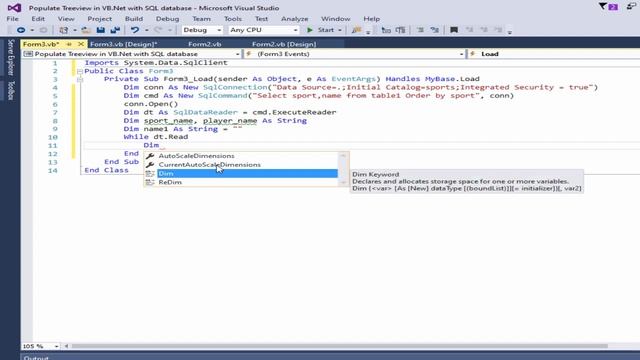This screenshot has width=640, height=360.
Task: Close the Form3.vb tab
Action: coord(81,44)
